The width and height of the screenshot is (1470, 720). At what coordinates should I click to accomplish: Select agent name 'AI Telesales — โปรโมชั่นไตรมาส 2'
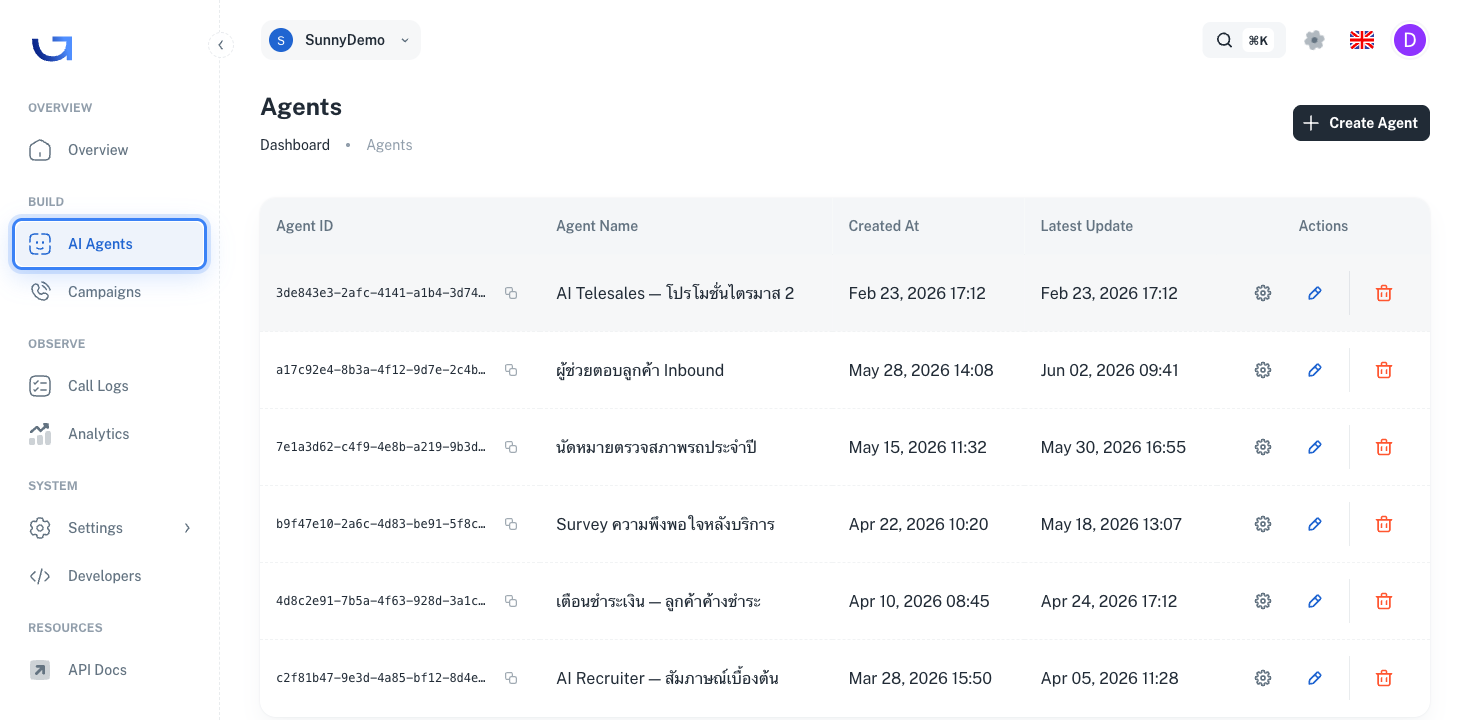(x=675, y=293)
